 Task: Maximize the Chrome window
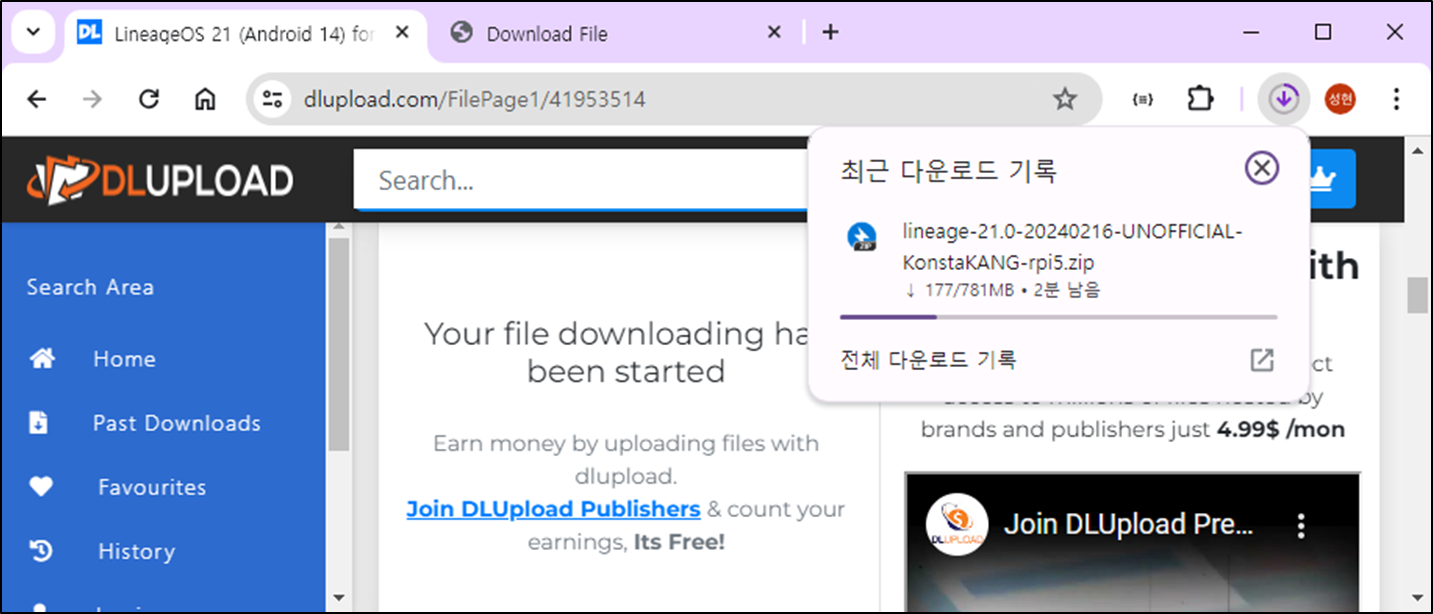point(1323,32)
